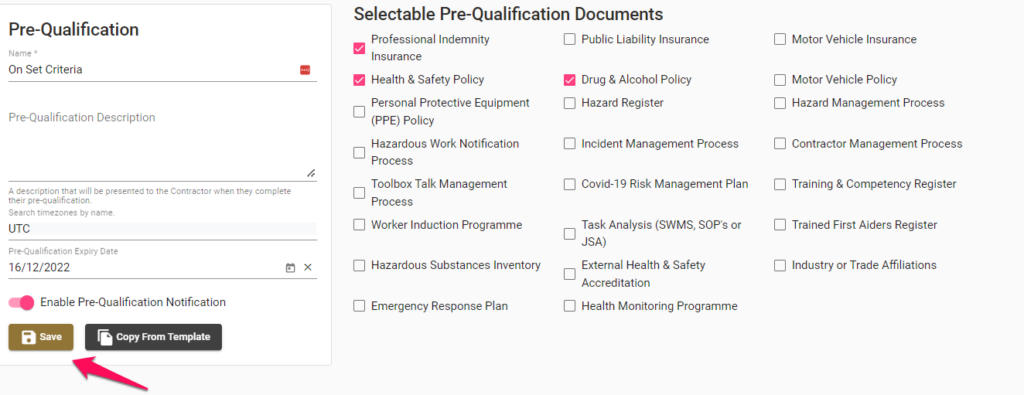
Task: Click the calendar icon beside the expiry date
Action: coord(291,268)
